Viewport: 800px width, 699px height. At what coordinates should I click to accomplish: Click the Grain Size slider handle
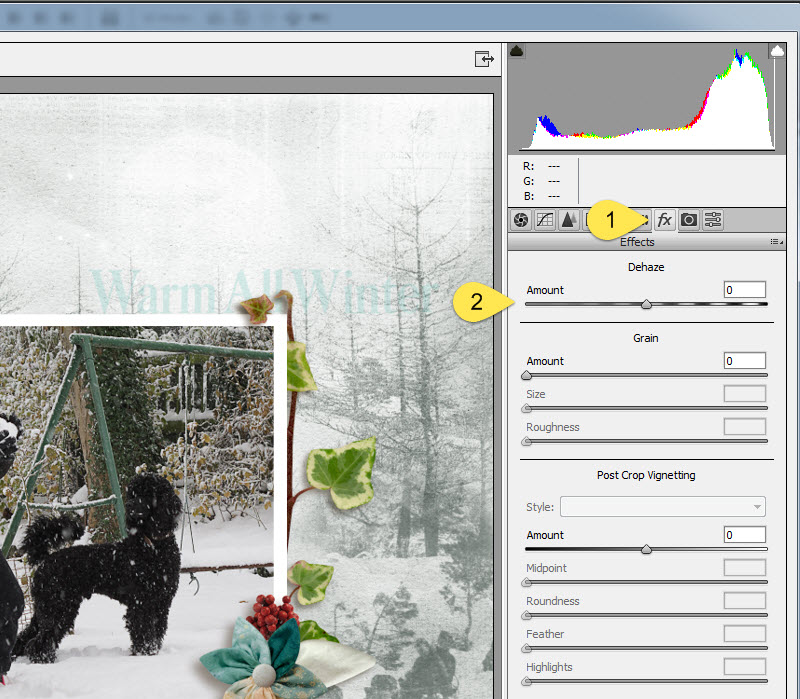(527, 409)
